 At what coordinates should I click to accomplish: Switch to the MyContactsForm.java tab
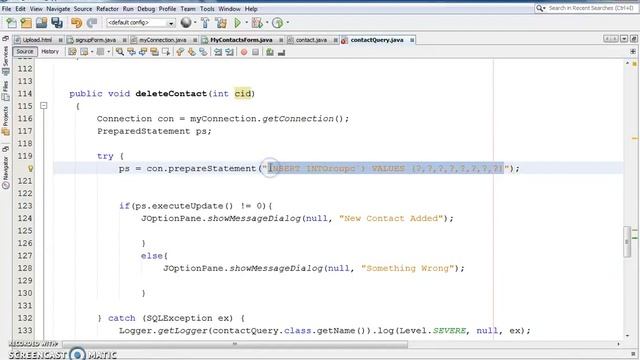coord(241,40)
